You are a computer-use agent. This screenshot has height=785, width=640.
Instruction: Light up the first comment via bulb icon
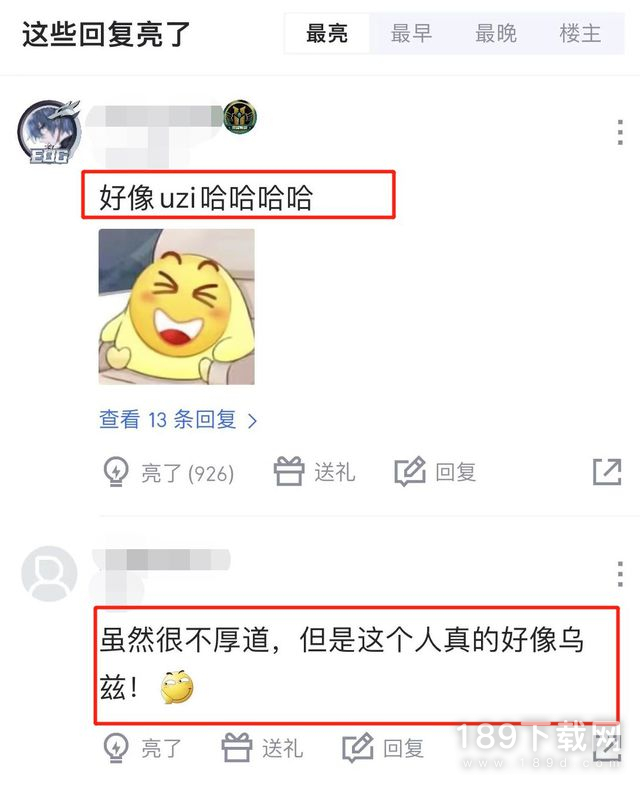(116, 472)
